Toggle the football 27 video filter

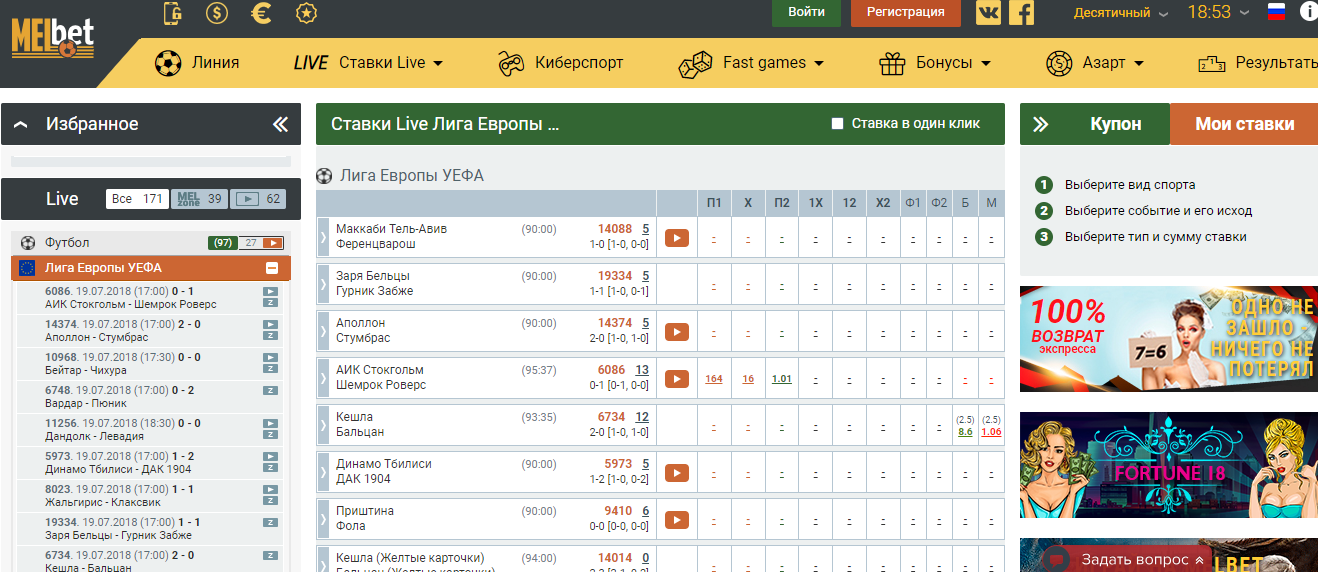(262, 243)
